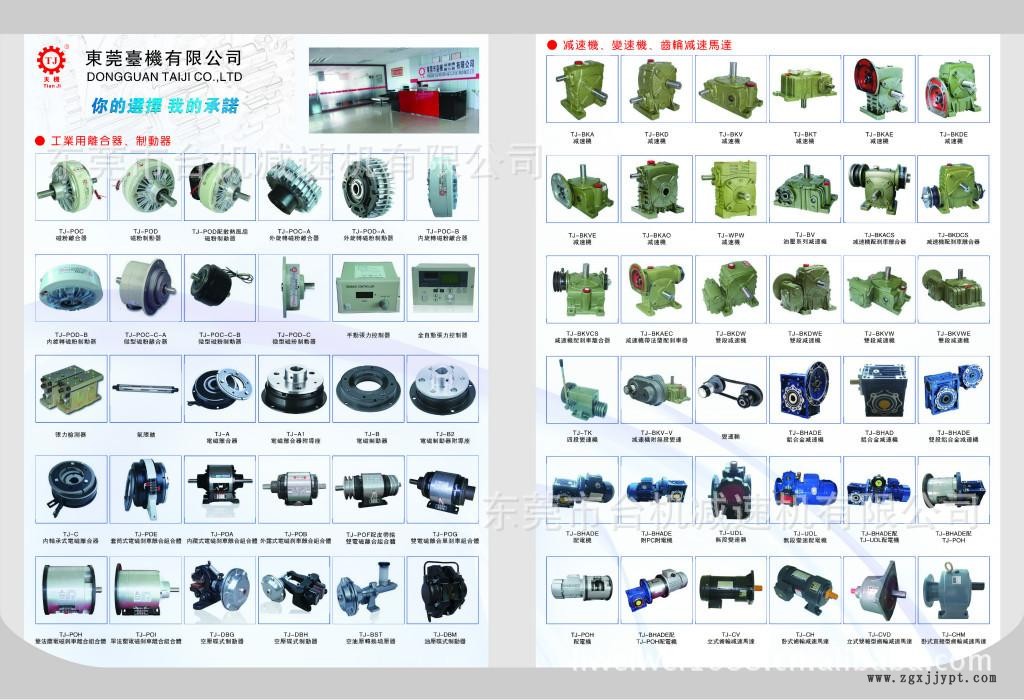Viewport: 1024px width, 700px height.
Task: Open the TJ-BST product image
Action: [368, 590]
